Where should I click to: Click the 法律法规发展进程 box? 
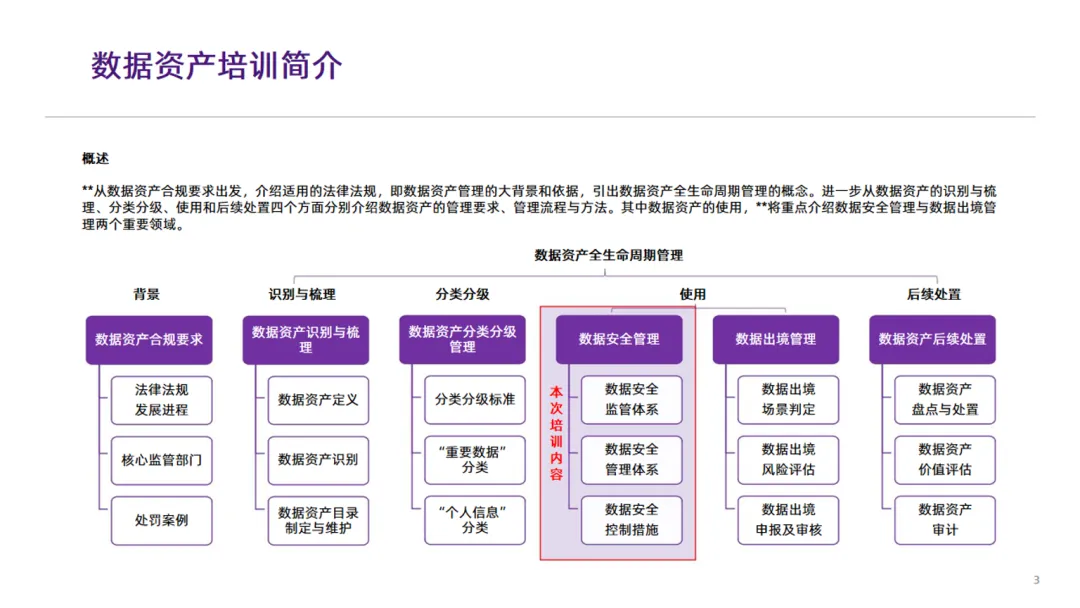point(161,400)
